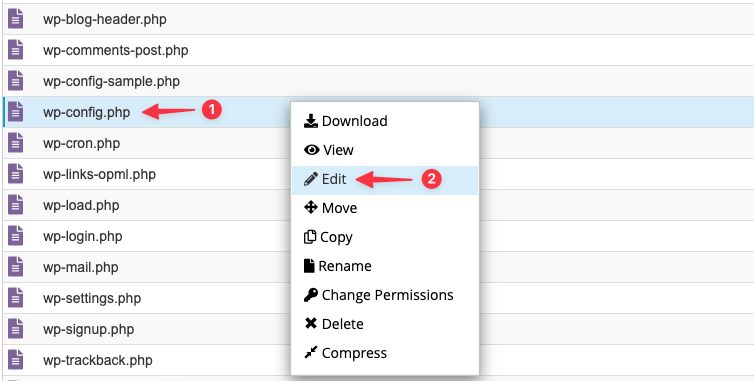Viewport: 754px width, 381px height.
Task: Click the eye icon beside View
Action: (312, 150)
